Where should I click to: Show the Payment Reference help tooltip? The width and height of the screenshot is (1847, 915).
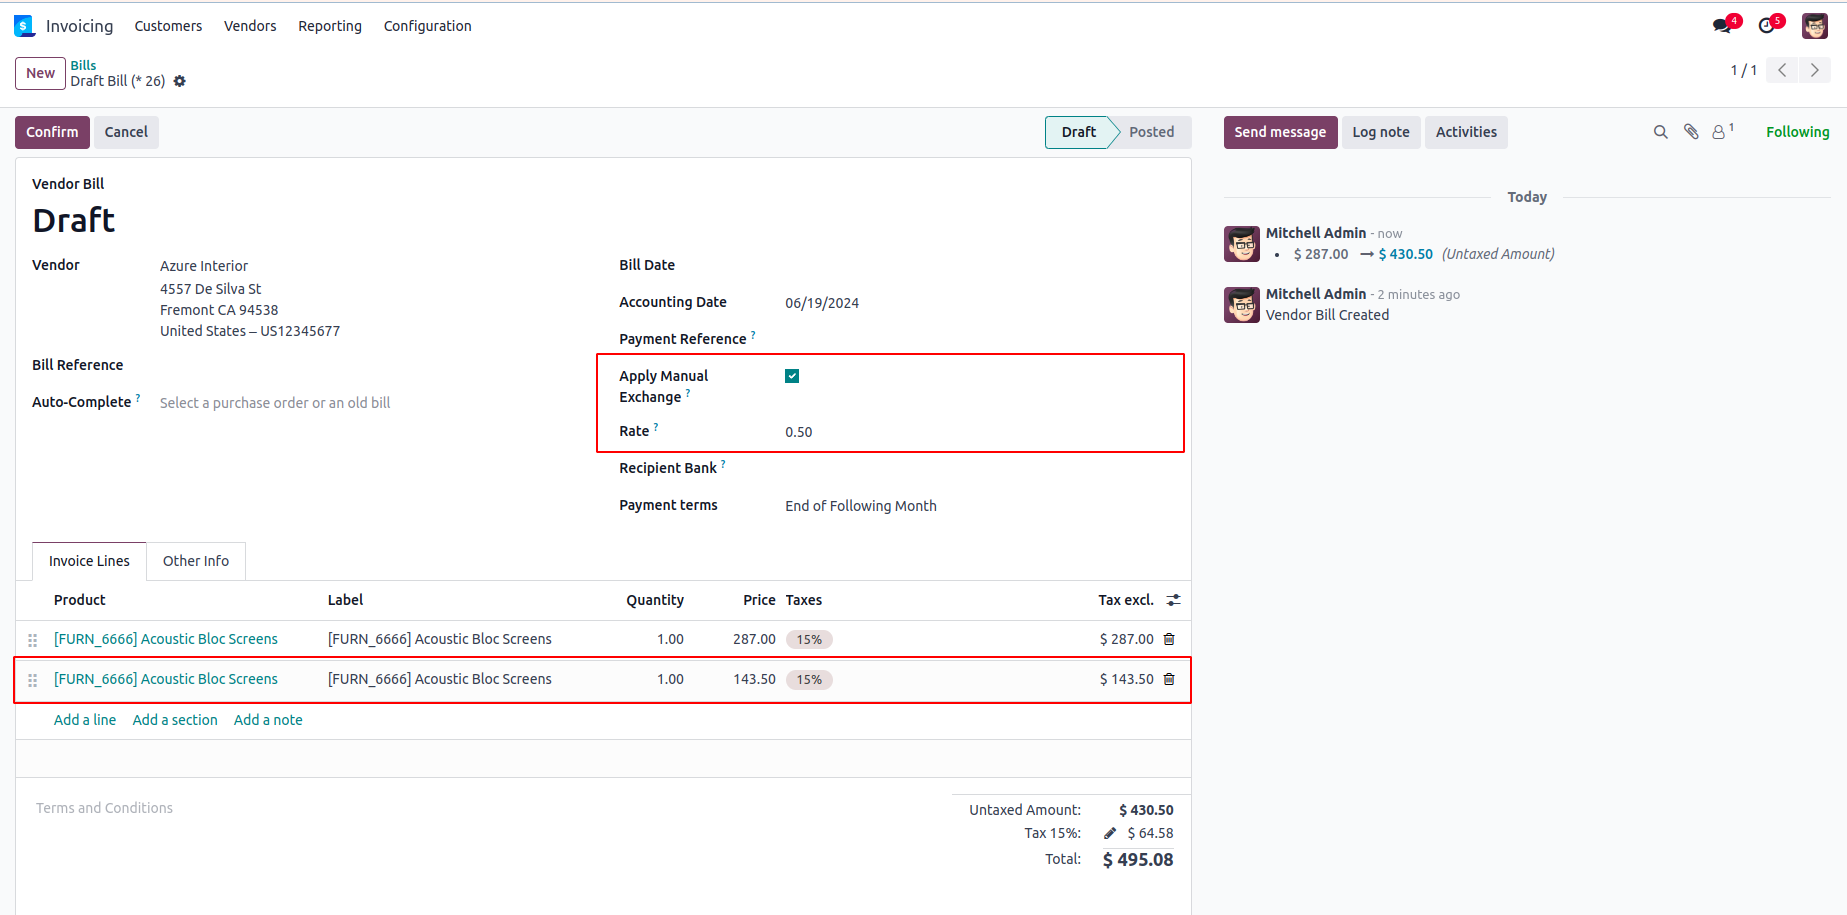753,335
